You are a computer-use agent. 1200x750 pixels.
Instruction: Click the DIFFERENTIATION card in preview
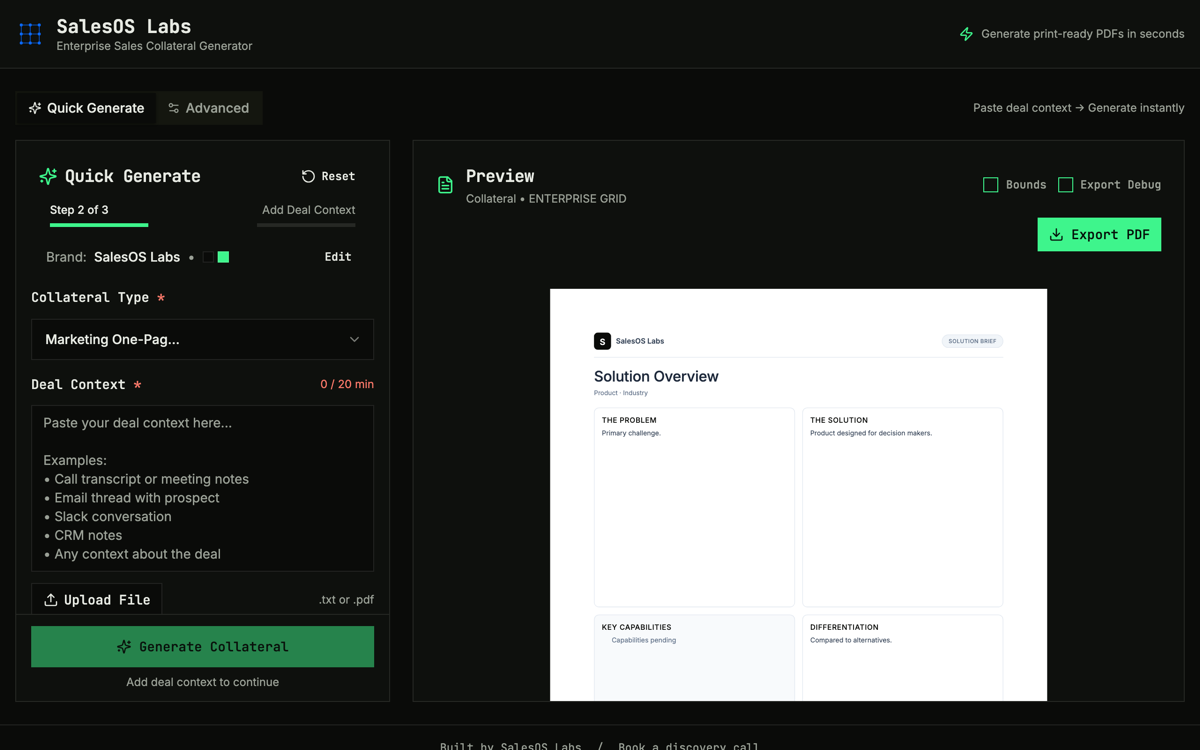click(x=902, y=658)
